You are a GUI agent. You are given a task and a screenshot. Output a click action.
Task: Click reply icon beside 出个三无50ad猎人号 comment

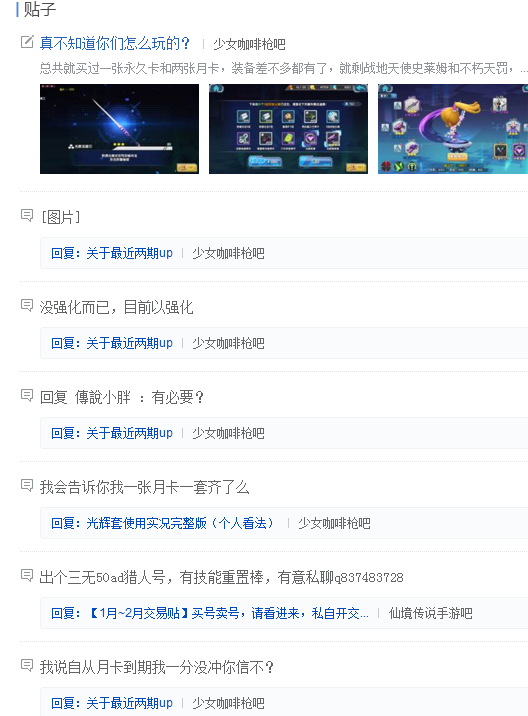[27, 575]
